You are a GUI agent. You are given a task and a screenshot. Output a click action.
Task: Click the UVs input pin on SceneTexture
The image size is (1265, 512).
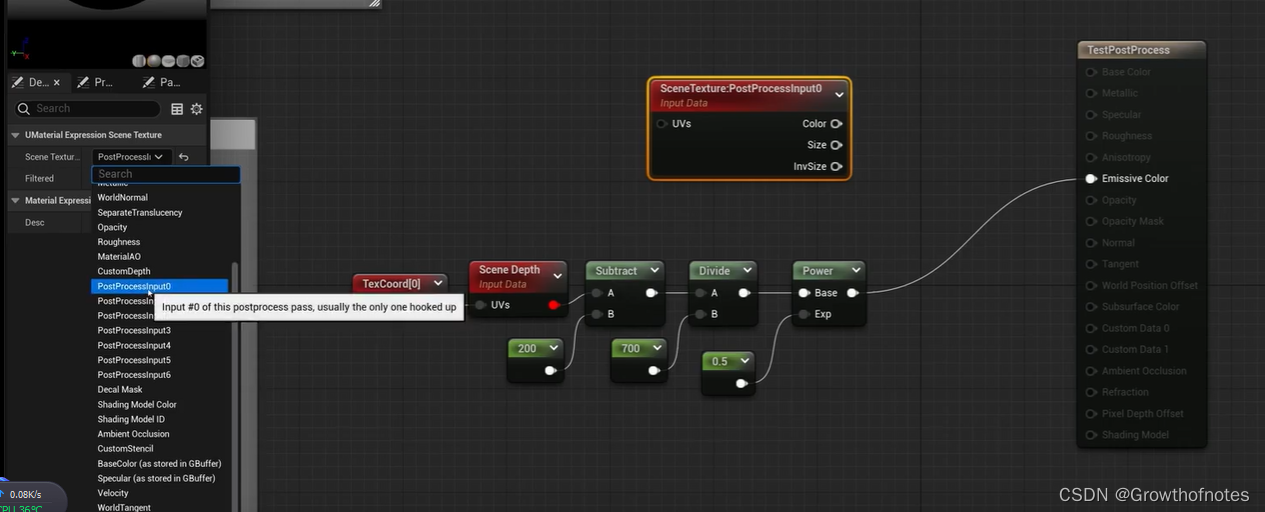662,124
